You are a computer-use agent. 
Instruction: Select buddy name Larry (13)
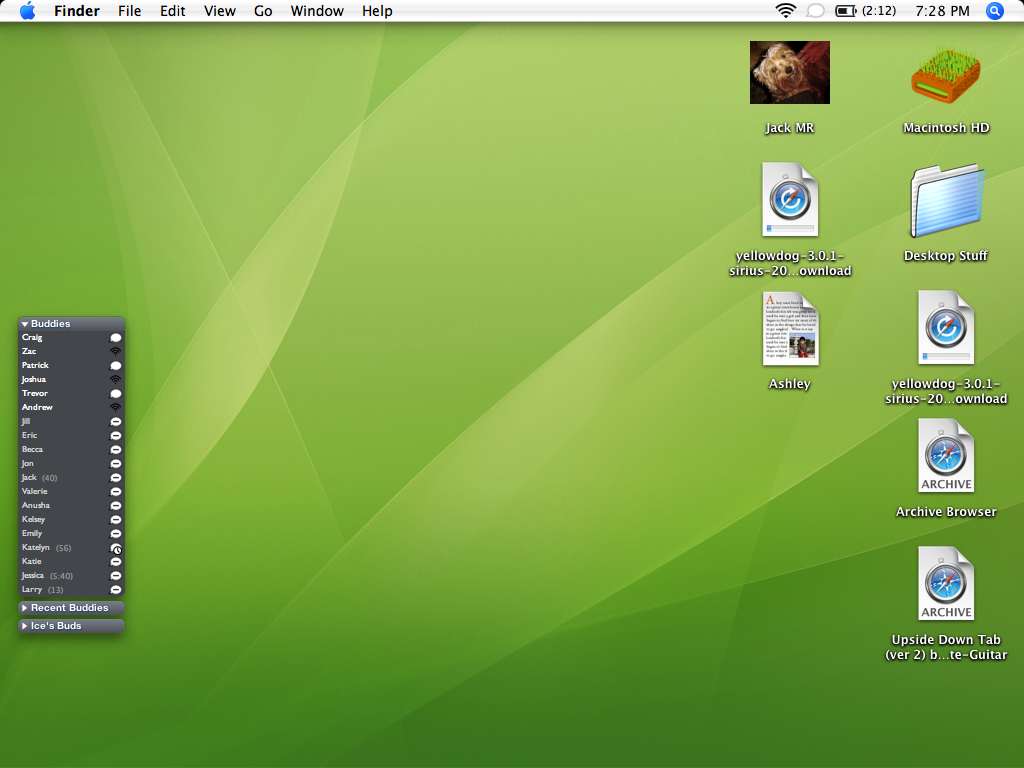click(42, 590)
